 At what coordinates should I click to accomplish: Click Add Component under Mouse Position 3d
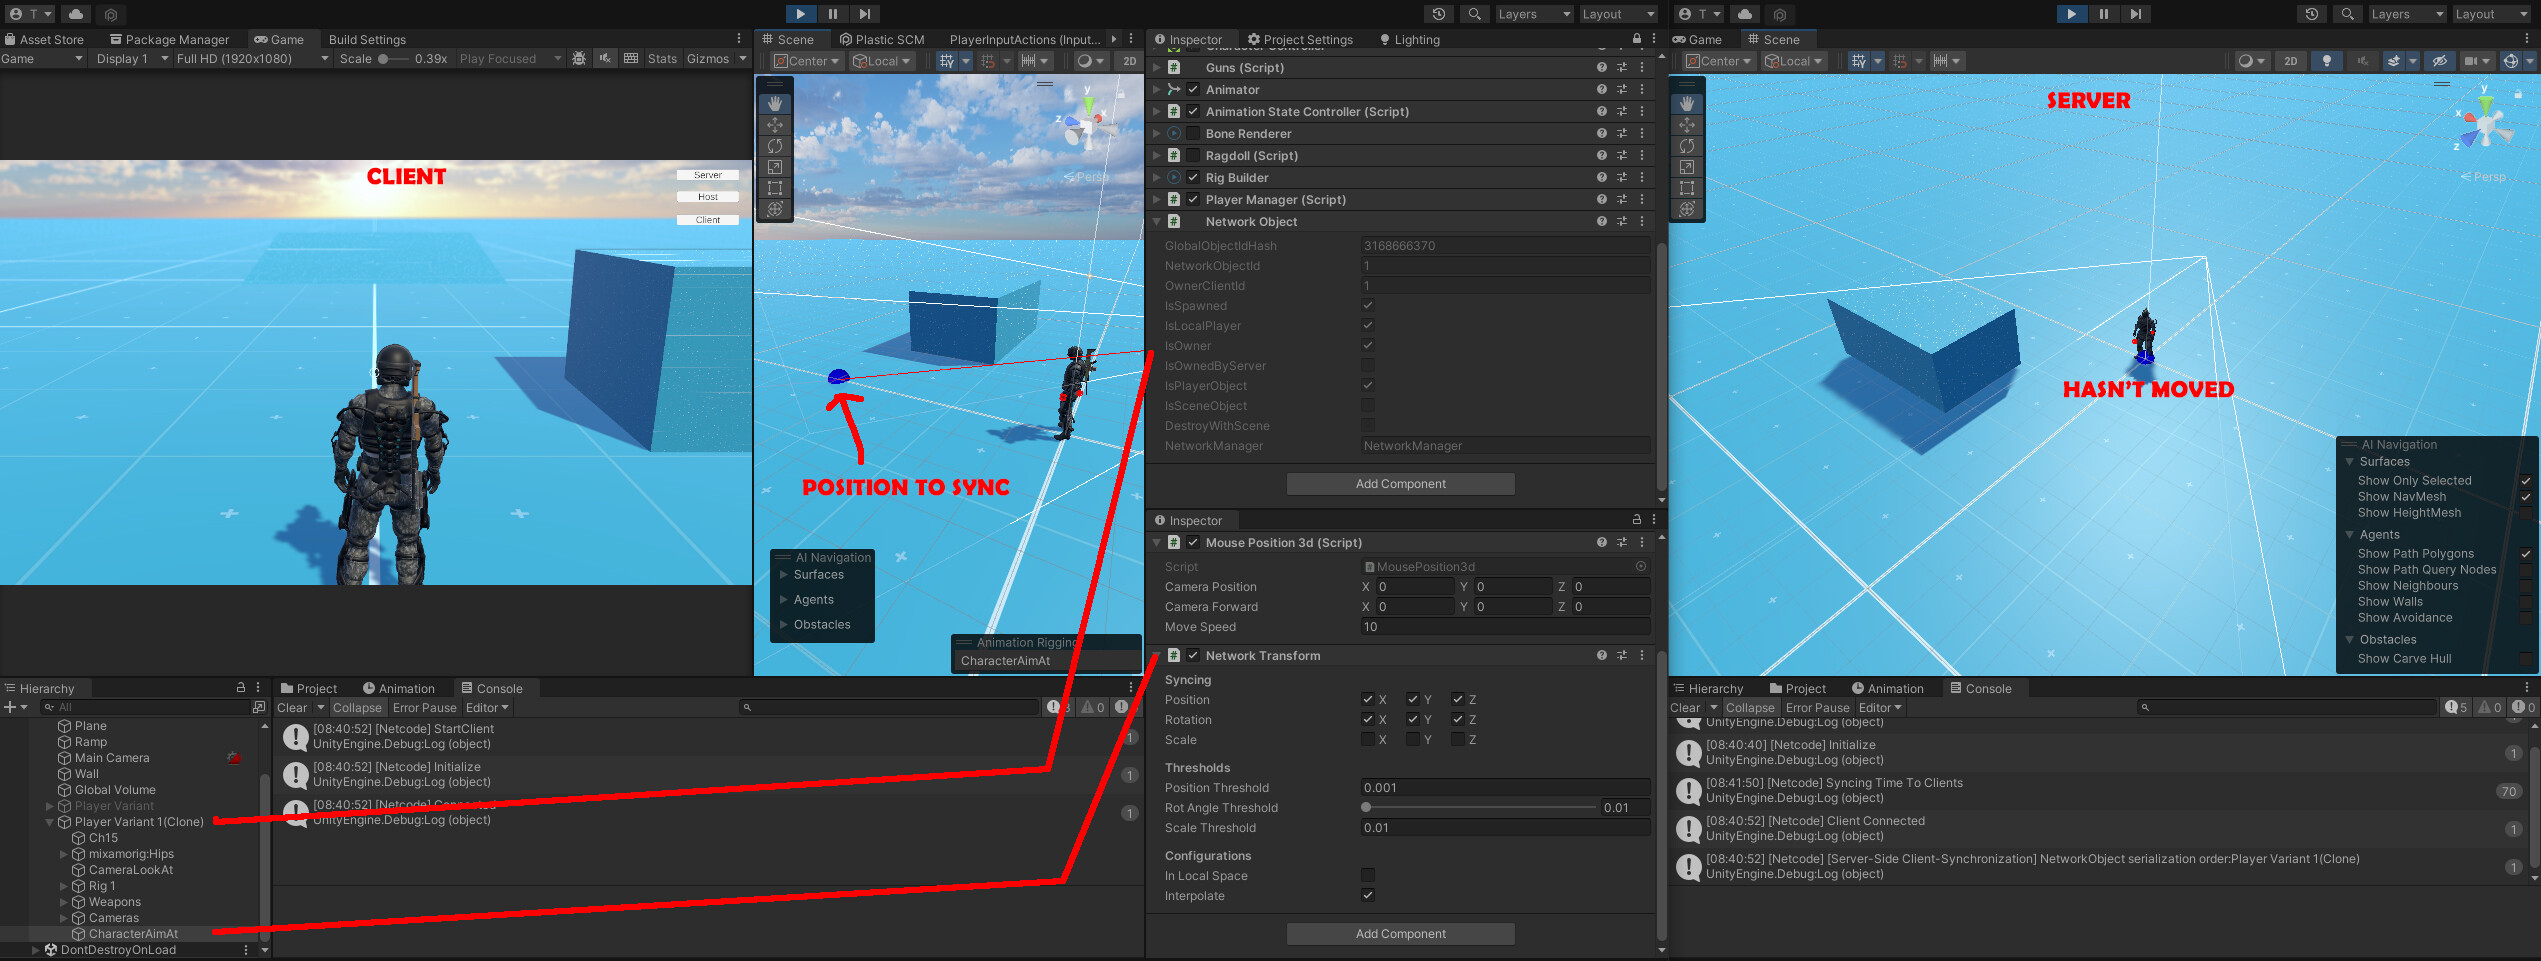pyautogui.click(x=1400, y=933)
